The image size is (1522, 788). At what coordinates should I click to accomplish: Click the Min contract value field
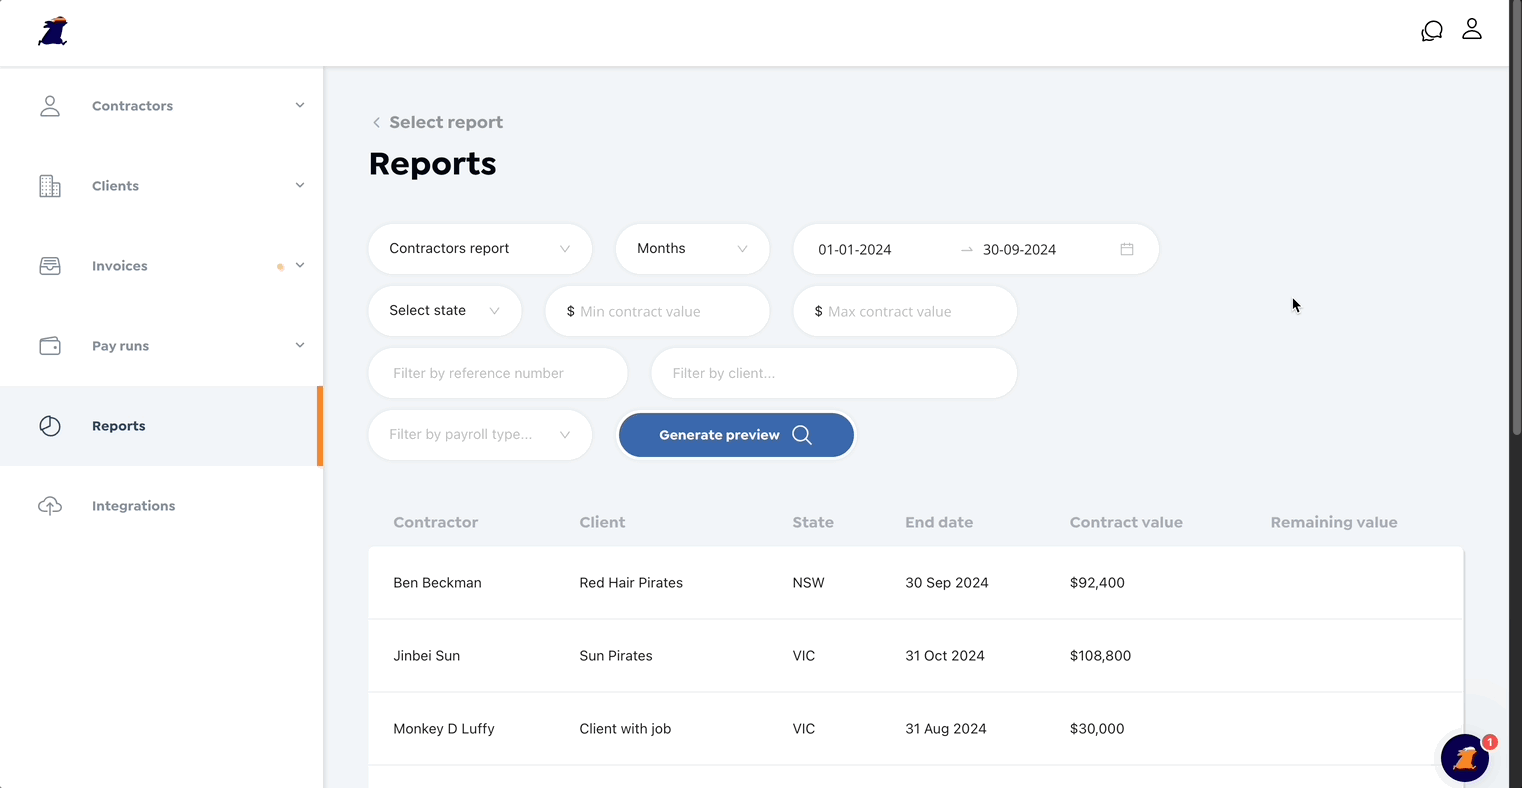pyautogui.click(x=657, y=311)
